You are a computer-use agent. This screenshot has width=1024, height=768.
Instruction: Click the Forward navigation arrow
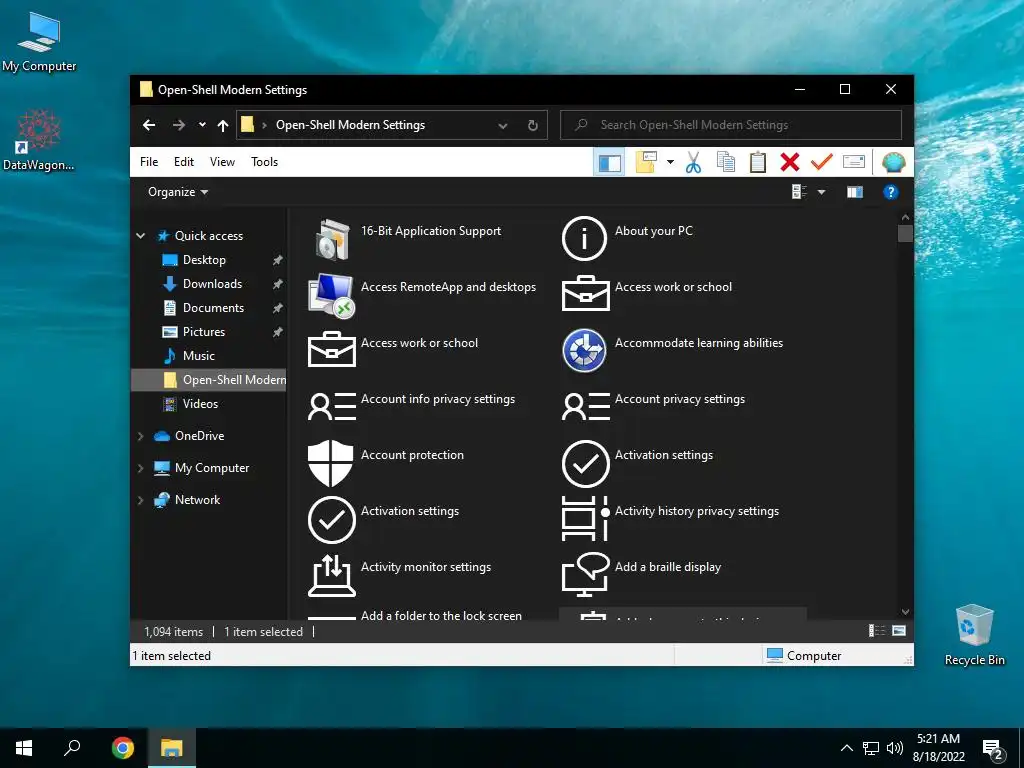tap(178, 125)
